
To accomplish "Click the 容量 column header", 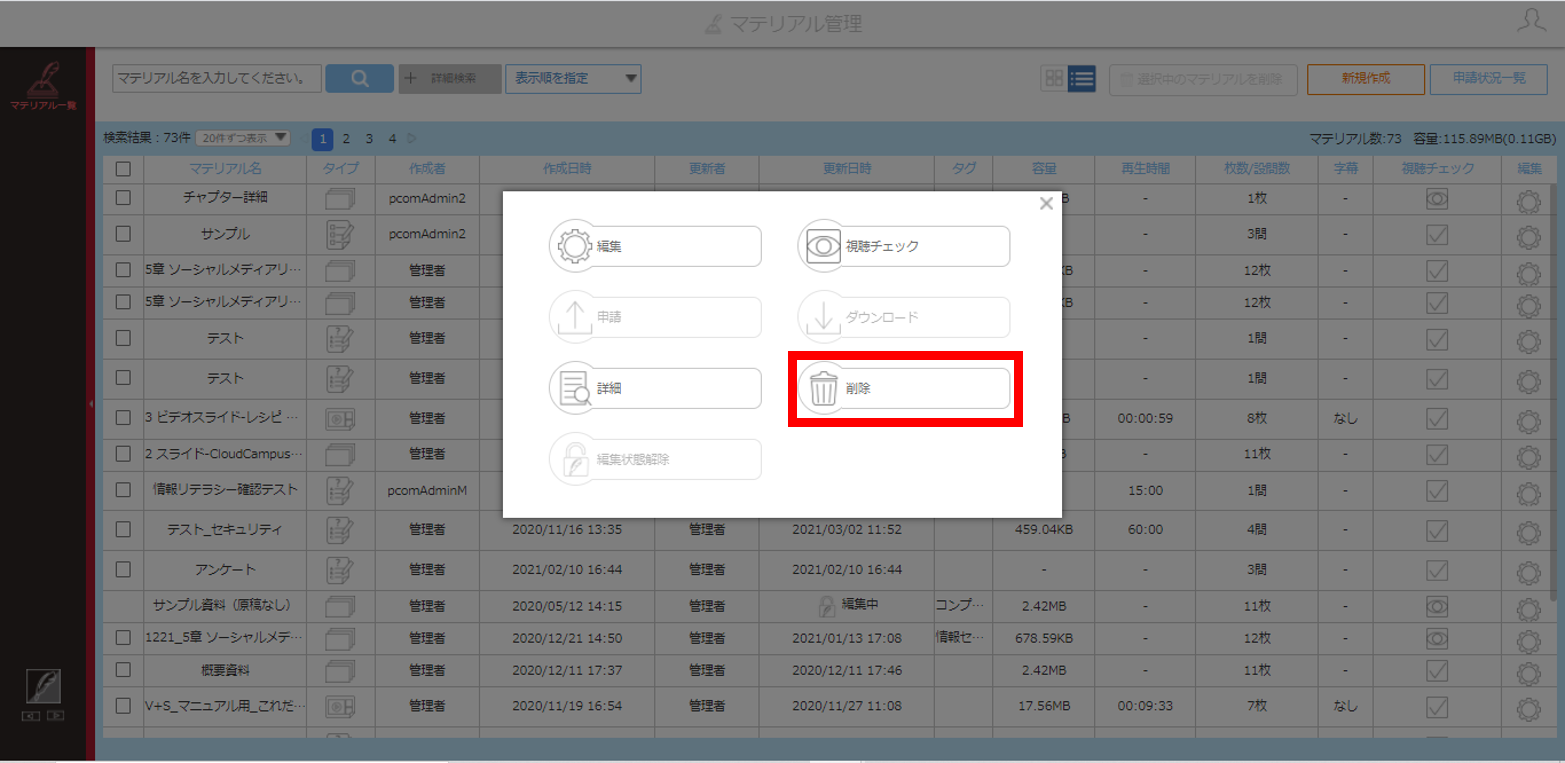I will [1043, 169].
